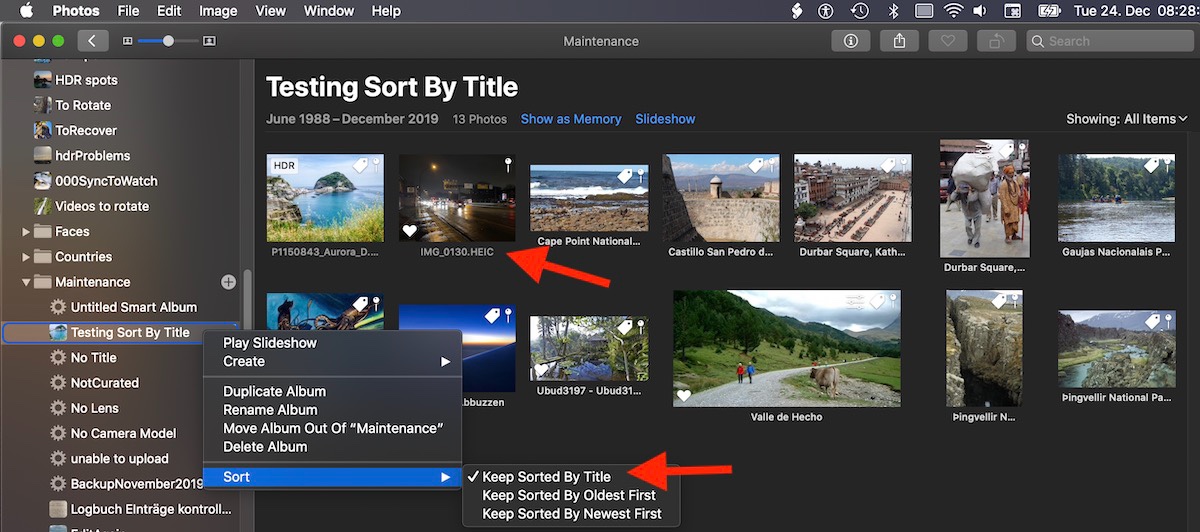Open Sort submenu in context menu
This screenshot has width=1200, height=532.
333,477
